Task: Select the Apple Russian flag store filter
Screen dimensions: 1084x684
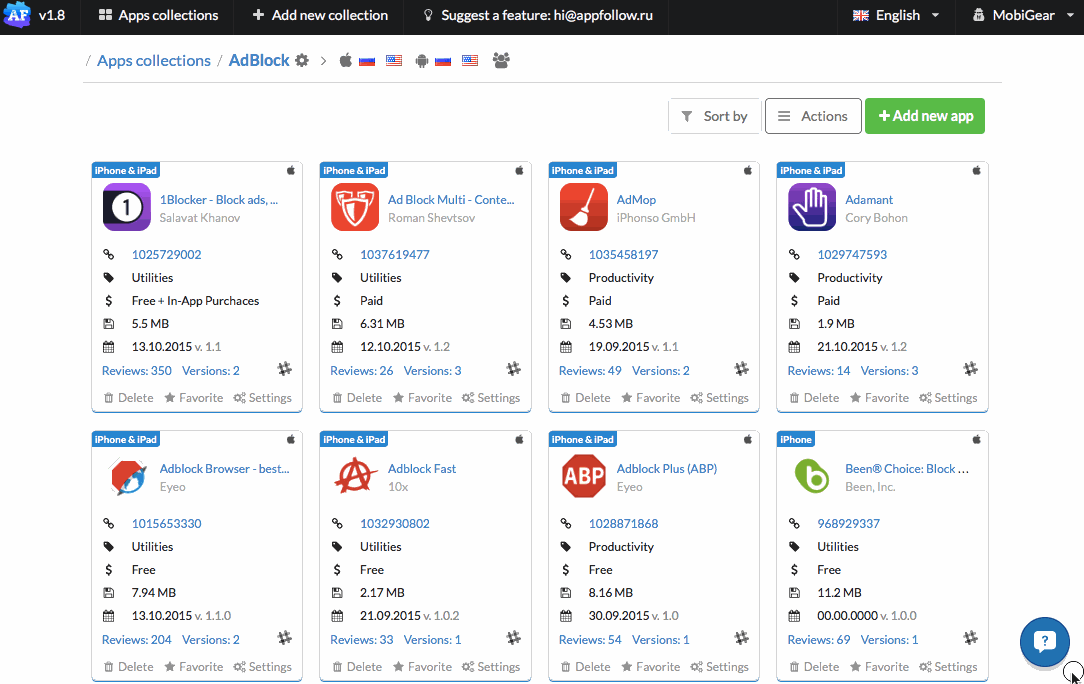Action: 366,61
